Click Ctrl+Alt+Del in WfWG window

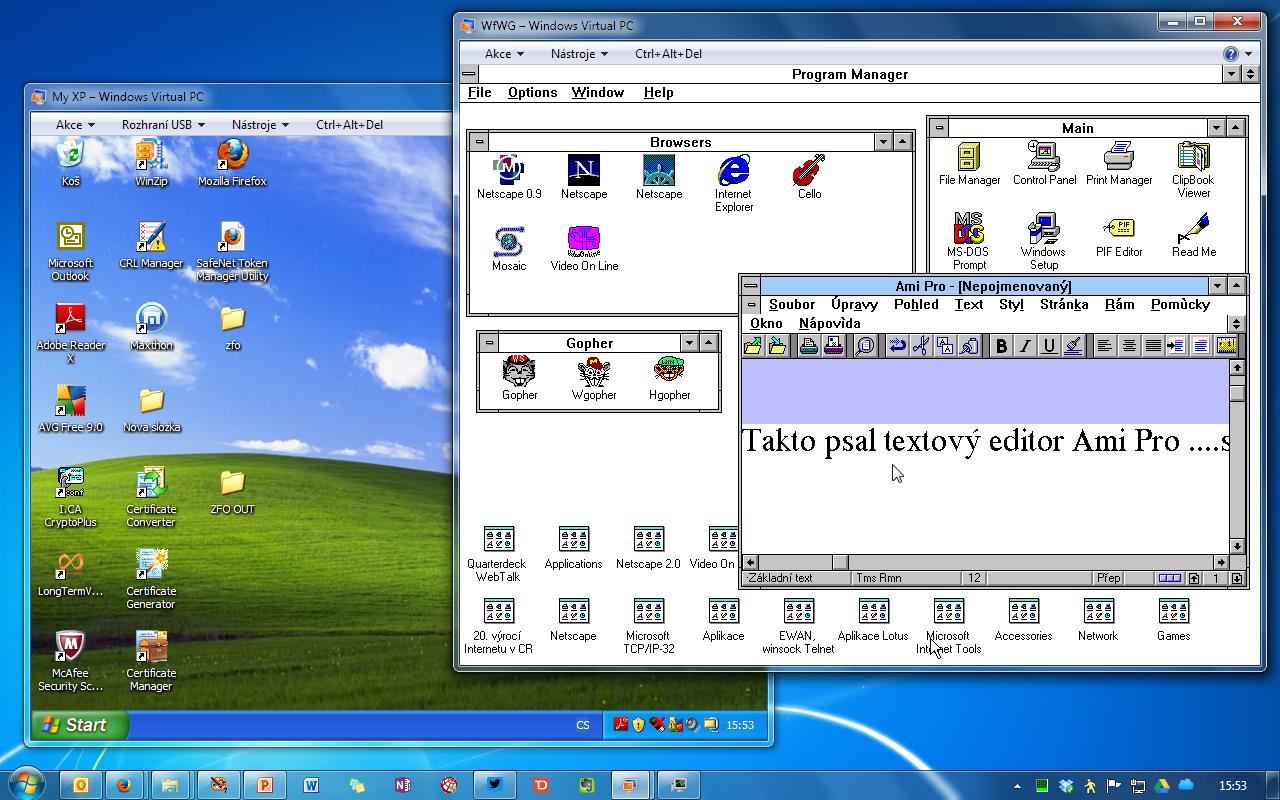668,54
